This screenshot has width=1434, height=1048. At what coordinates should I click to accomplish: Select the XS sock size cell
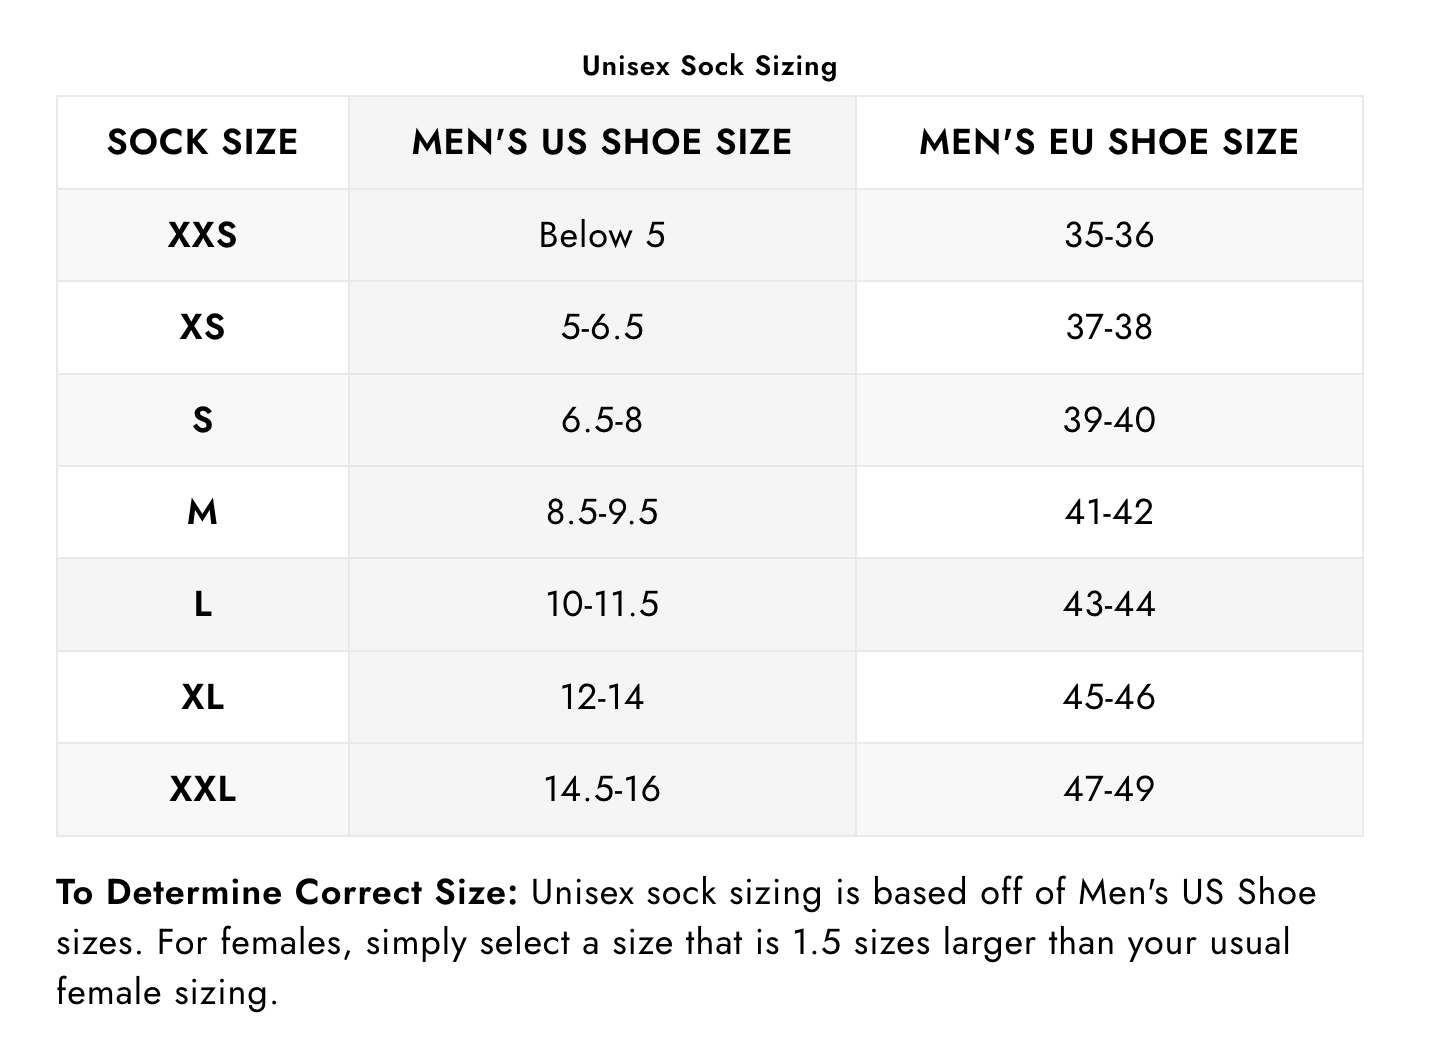pyautogui.click(x=202, y=327)
